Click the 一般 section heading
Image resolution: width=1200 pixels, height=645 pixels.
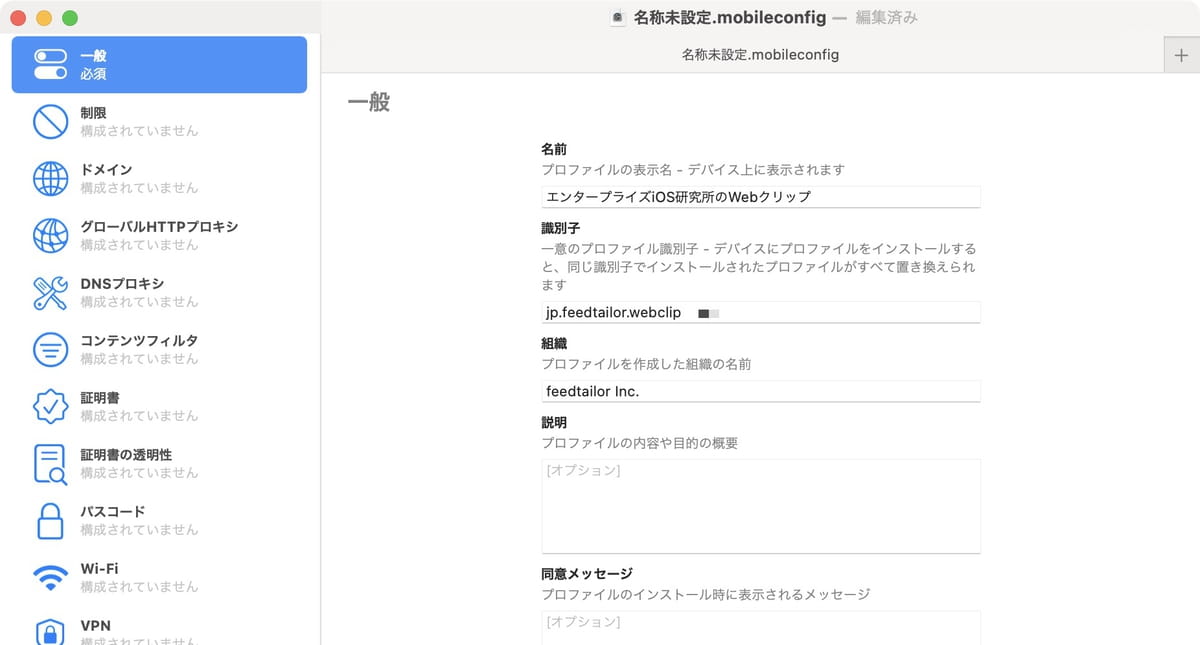[x=368, y=102]
